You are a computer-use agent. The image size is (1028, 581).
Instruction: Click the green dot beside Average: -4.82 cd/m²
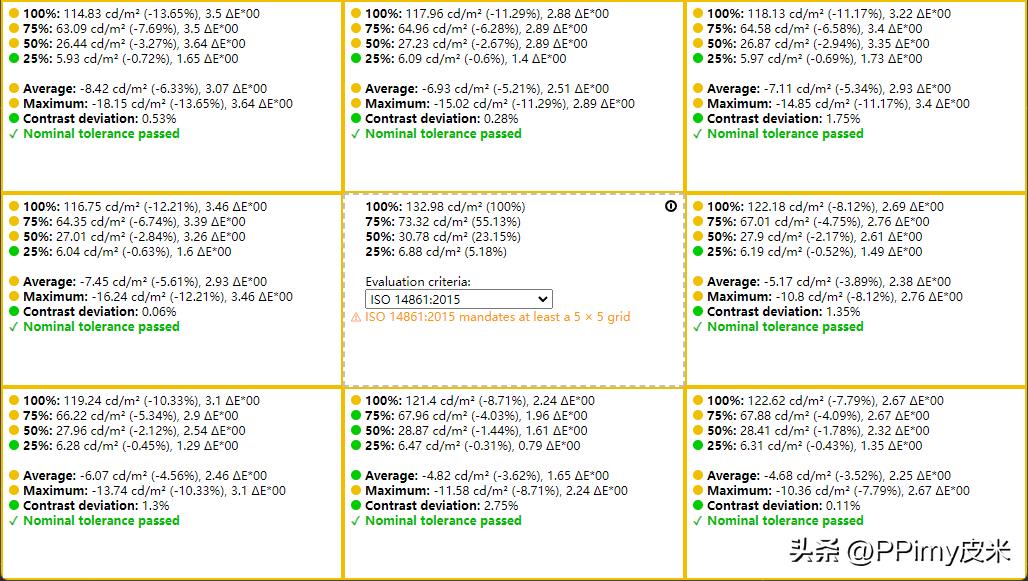click(356, 475)
